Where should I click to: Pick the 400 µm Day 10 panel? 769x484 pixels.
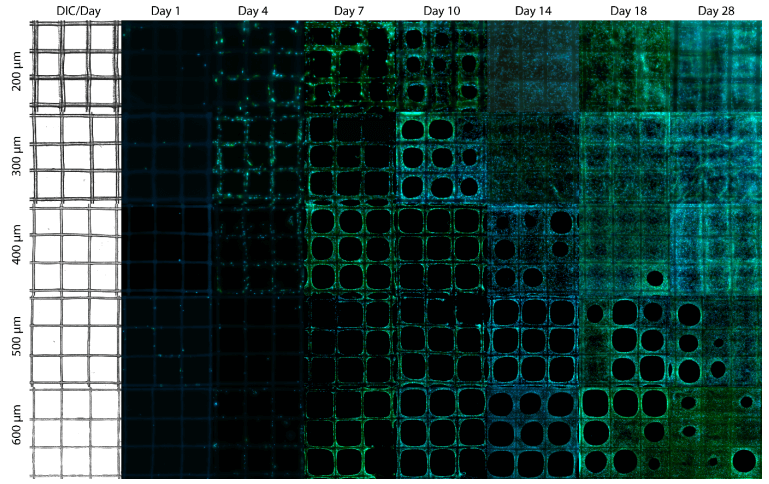[x=442, y=250]
